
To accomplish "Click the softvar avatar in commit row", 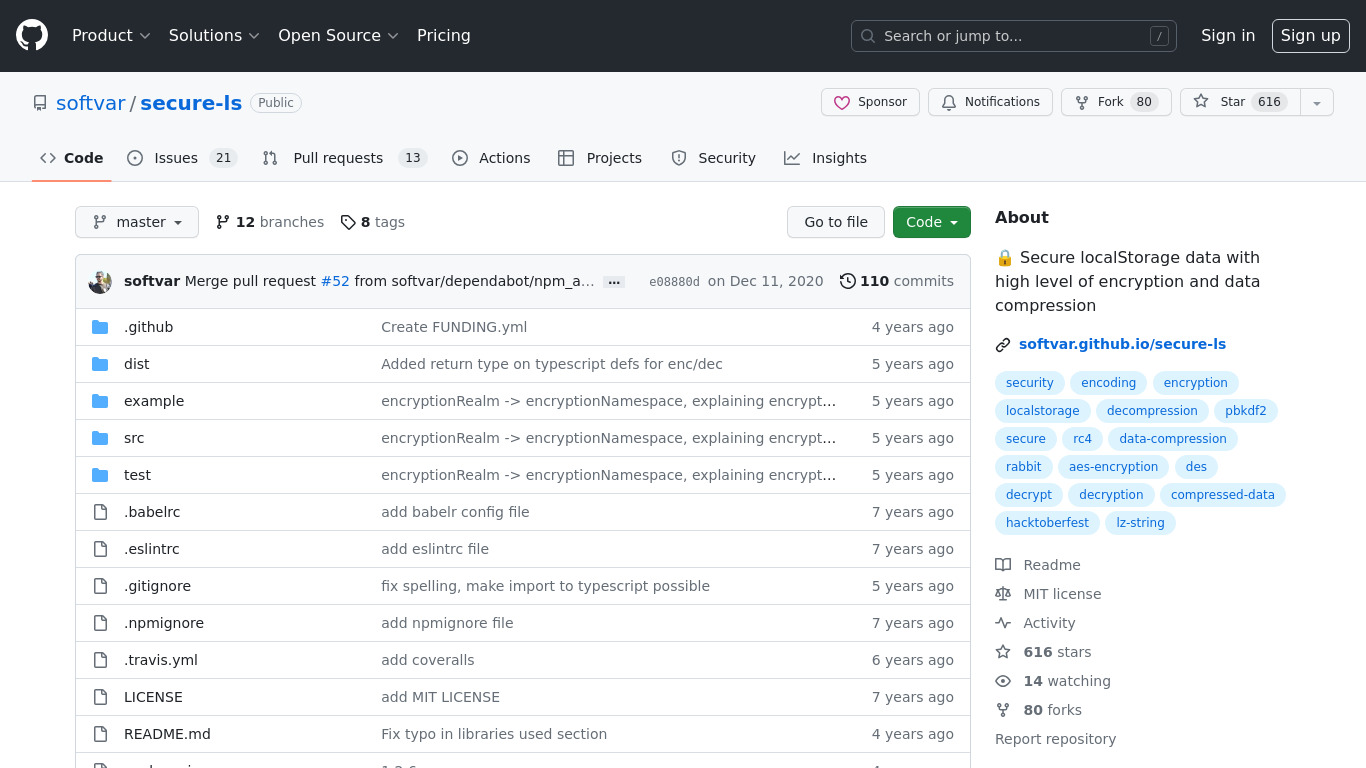I will pos(100,282).
